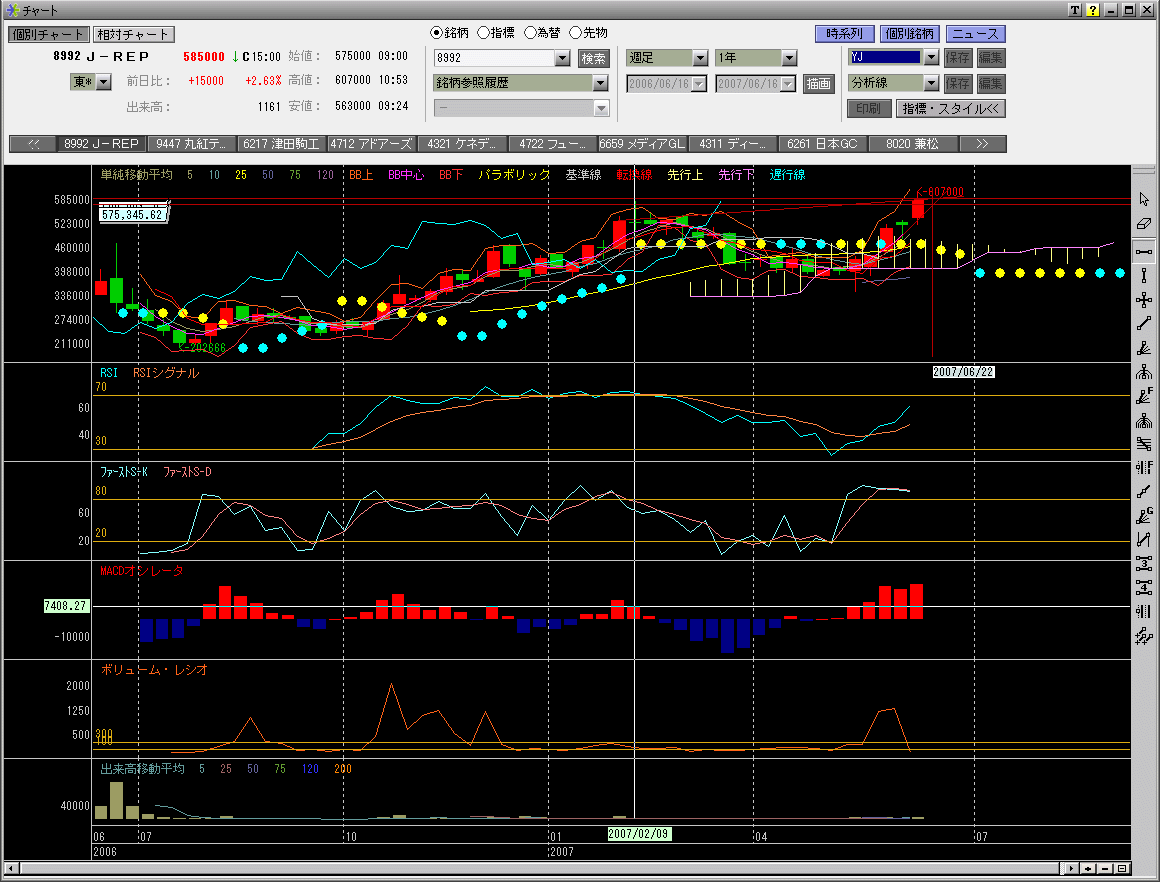Select the eraser tool
Image resolution: width=1160 pixels, height=882 pixels.
(1144, 223)
